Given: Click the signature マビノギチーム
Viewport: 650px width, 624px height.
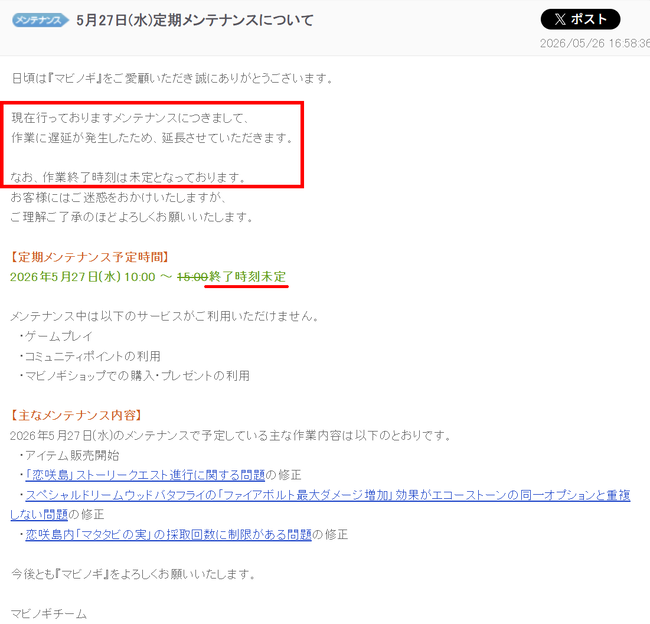Looking at the screenshot, I should (x=49, y=614).
